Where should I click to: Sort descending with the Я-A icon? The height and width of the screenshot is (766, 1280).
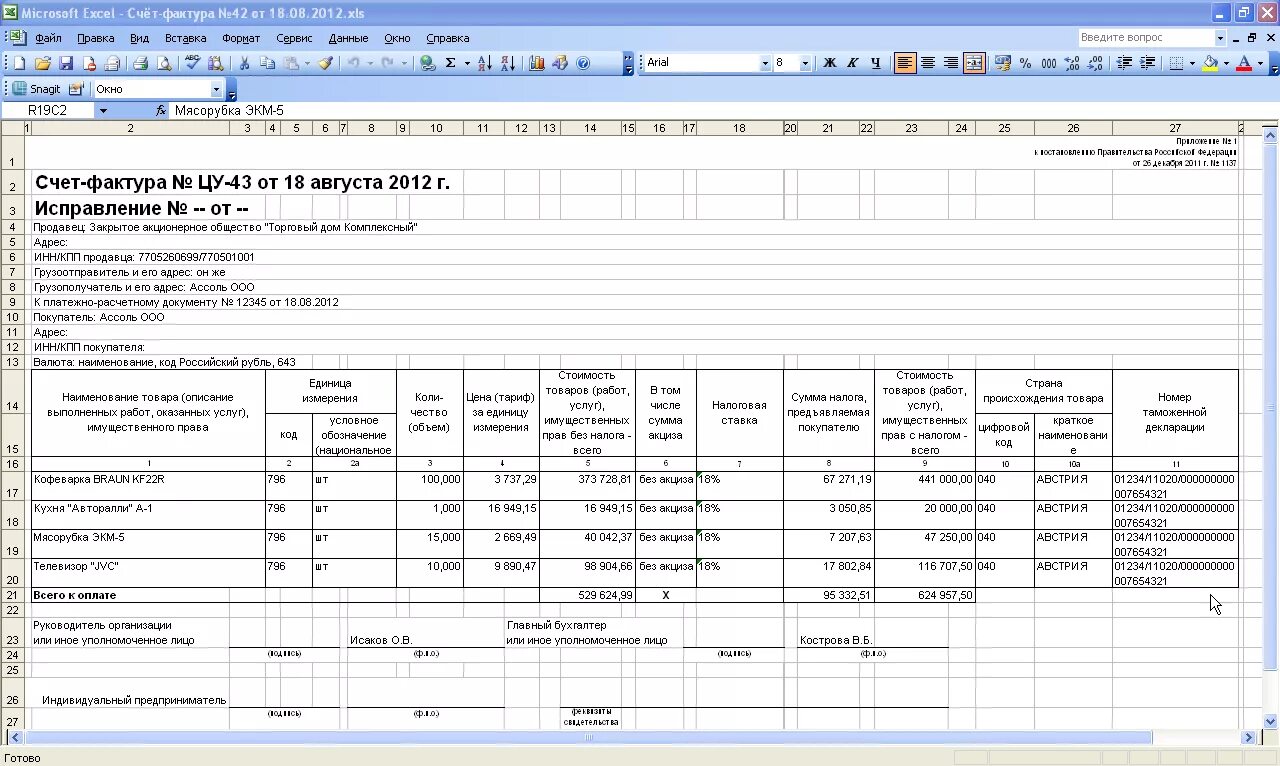(507, 63)
